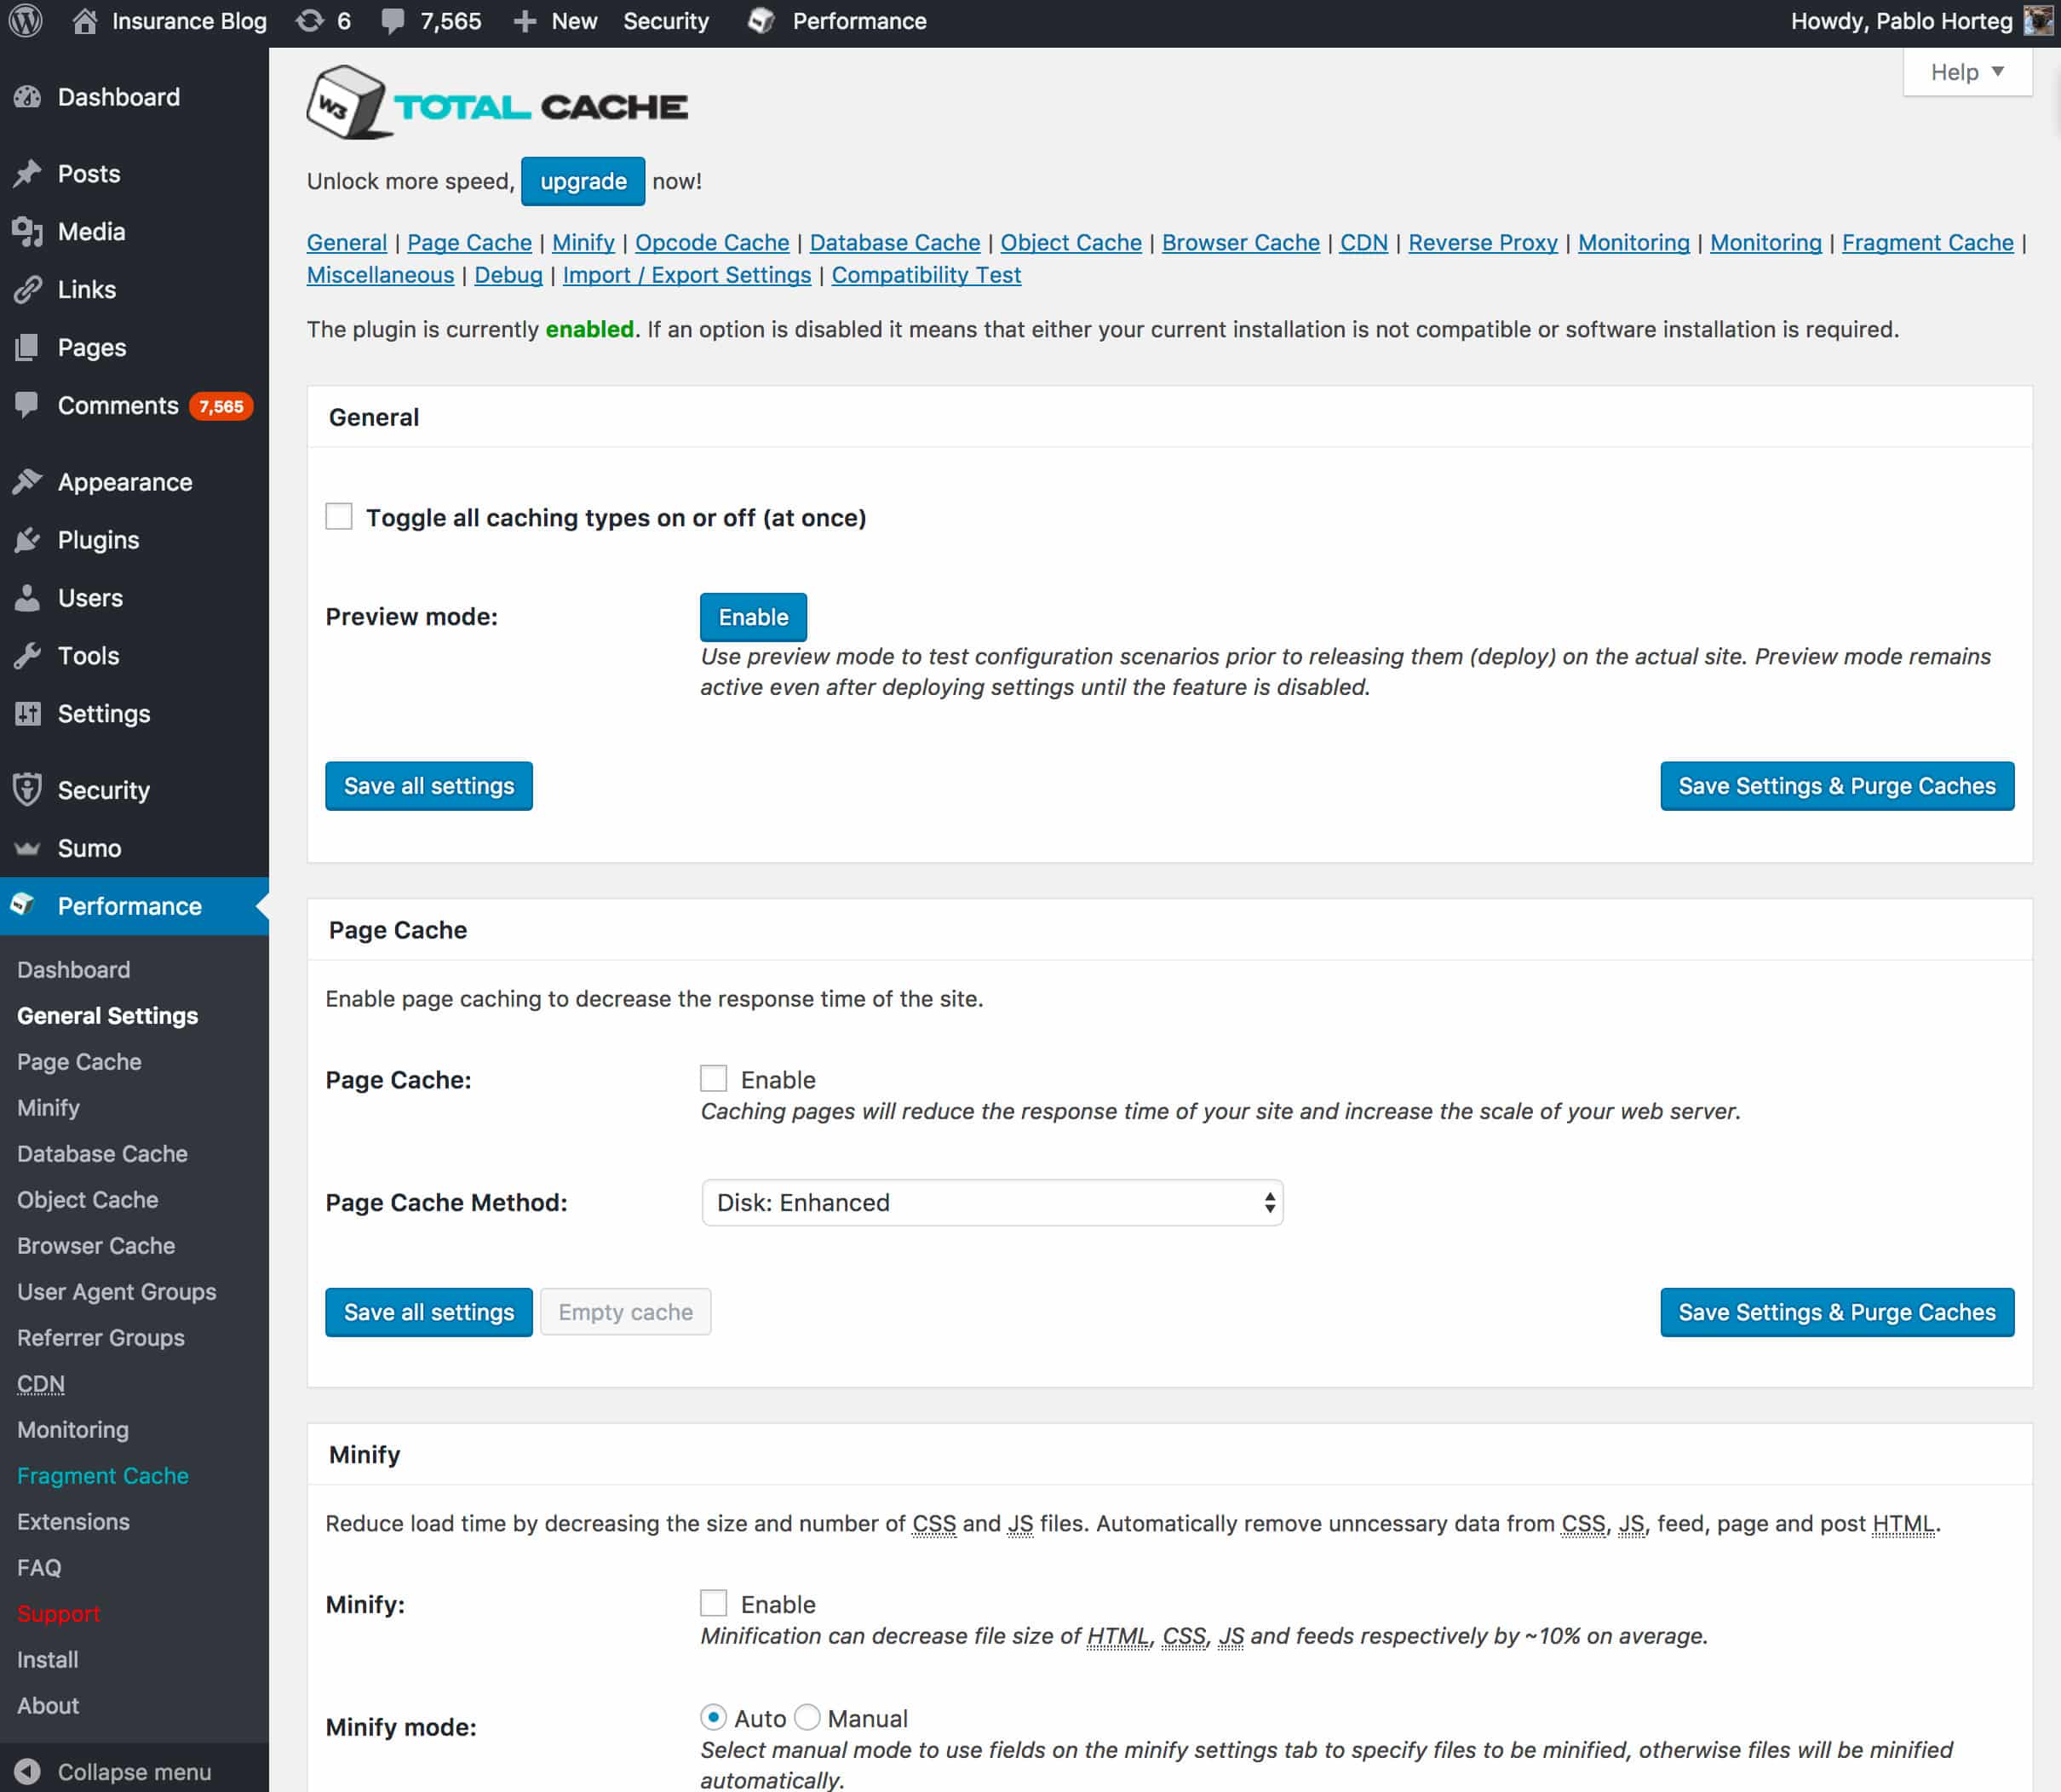Click Enable button for Preview mode
2061x1792 pixels.
point(753,617)
